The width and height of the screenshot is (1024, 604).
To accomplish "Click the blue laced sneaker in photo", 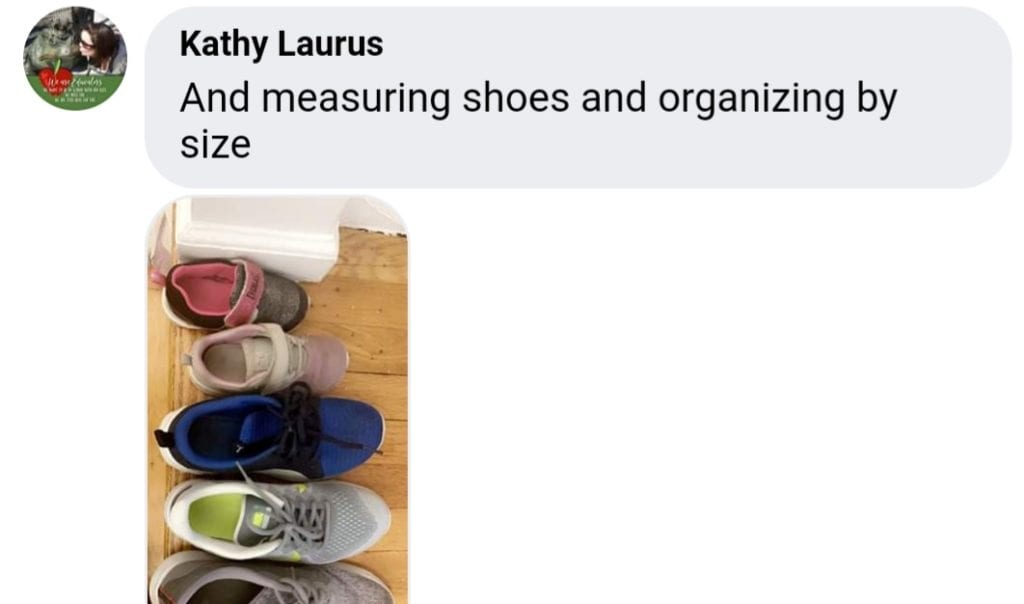I will tap(271, 432).
